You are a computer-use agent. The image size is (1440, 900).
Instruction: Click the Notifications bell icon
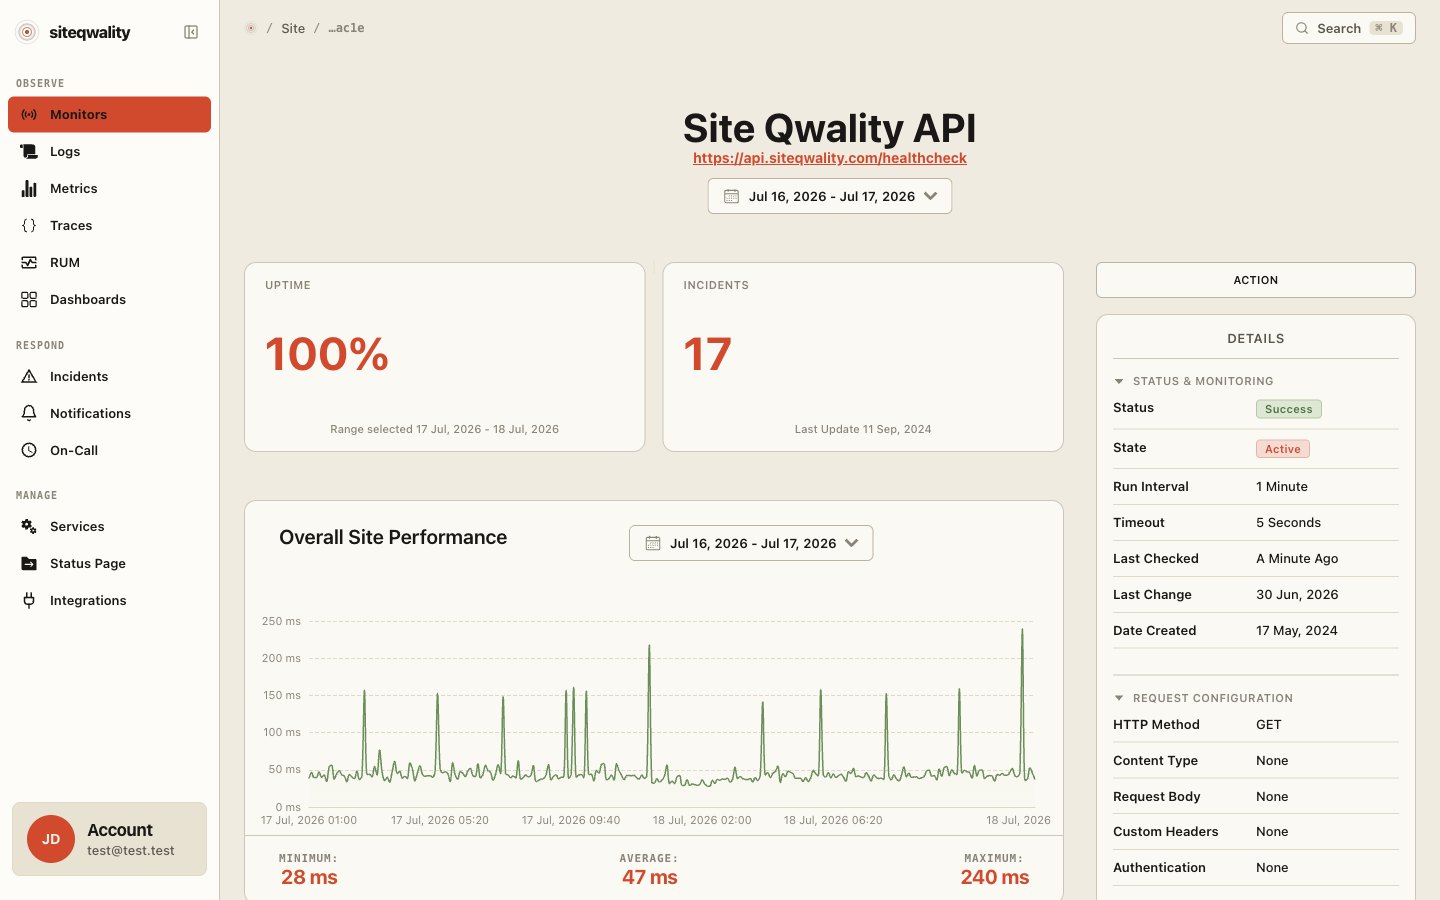point(29,413)
